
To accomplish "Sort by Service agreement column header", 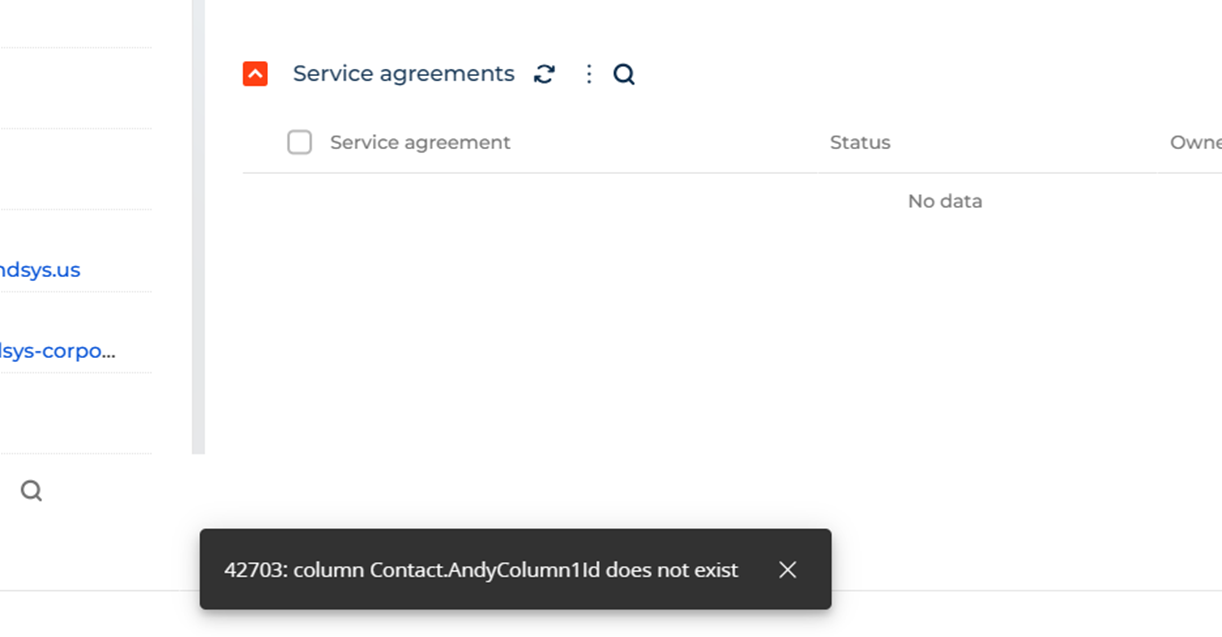I will coord(420,143).
